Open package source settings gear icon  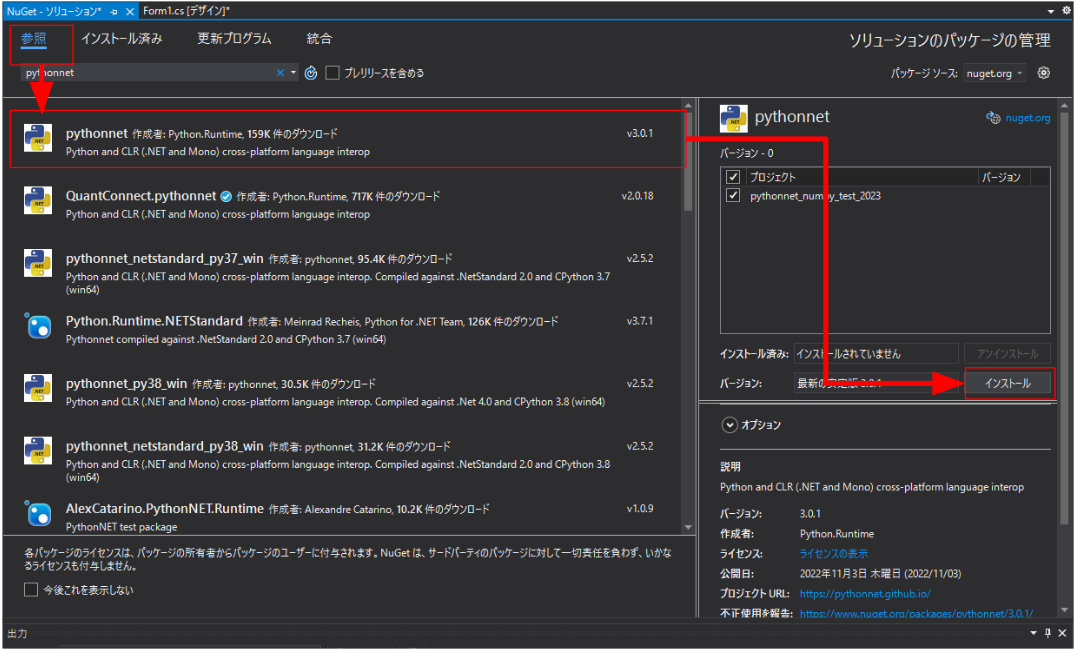coord(1043,73)
